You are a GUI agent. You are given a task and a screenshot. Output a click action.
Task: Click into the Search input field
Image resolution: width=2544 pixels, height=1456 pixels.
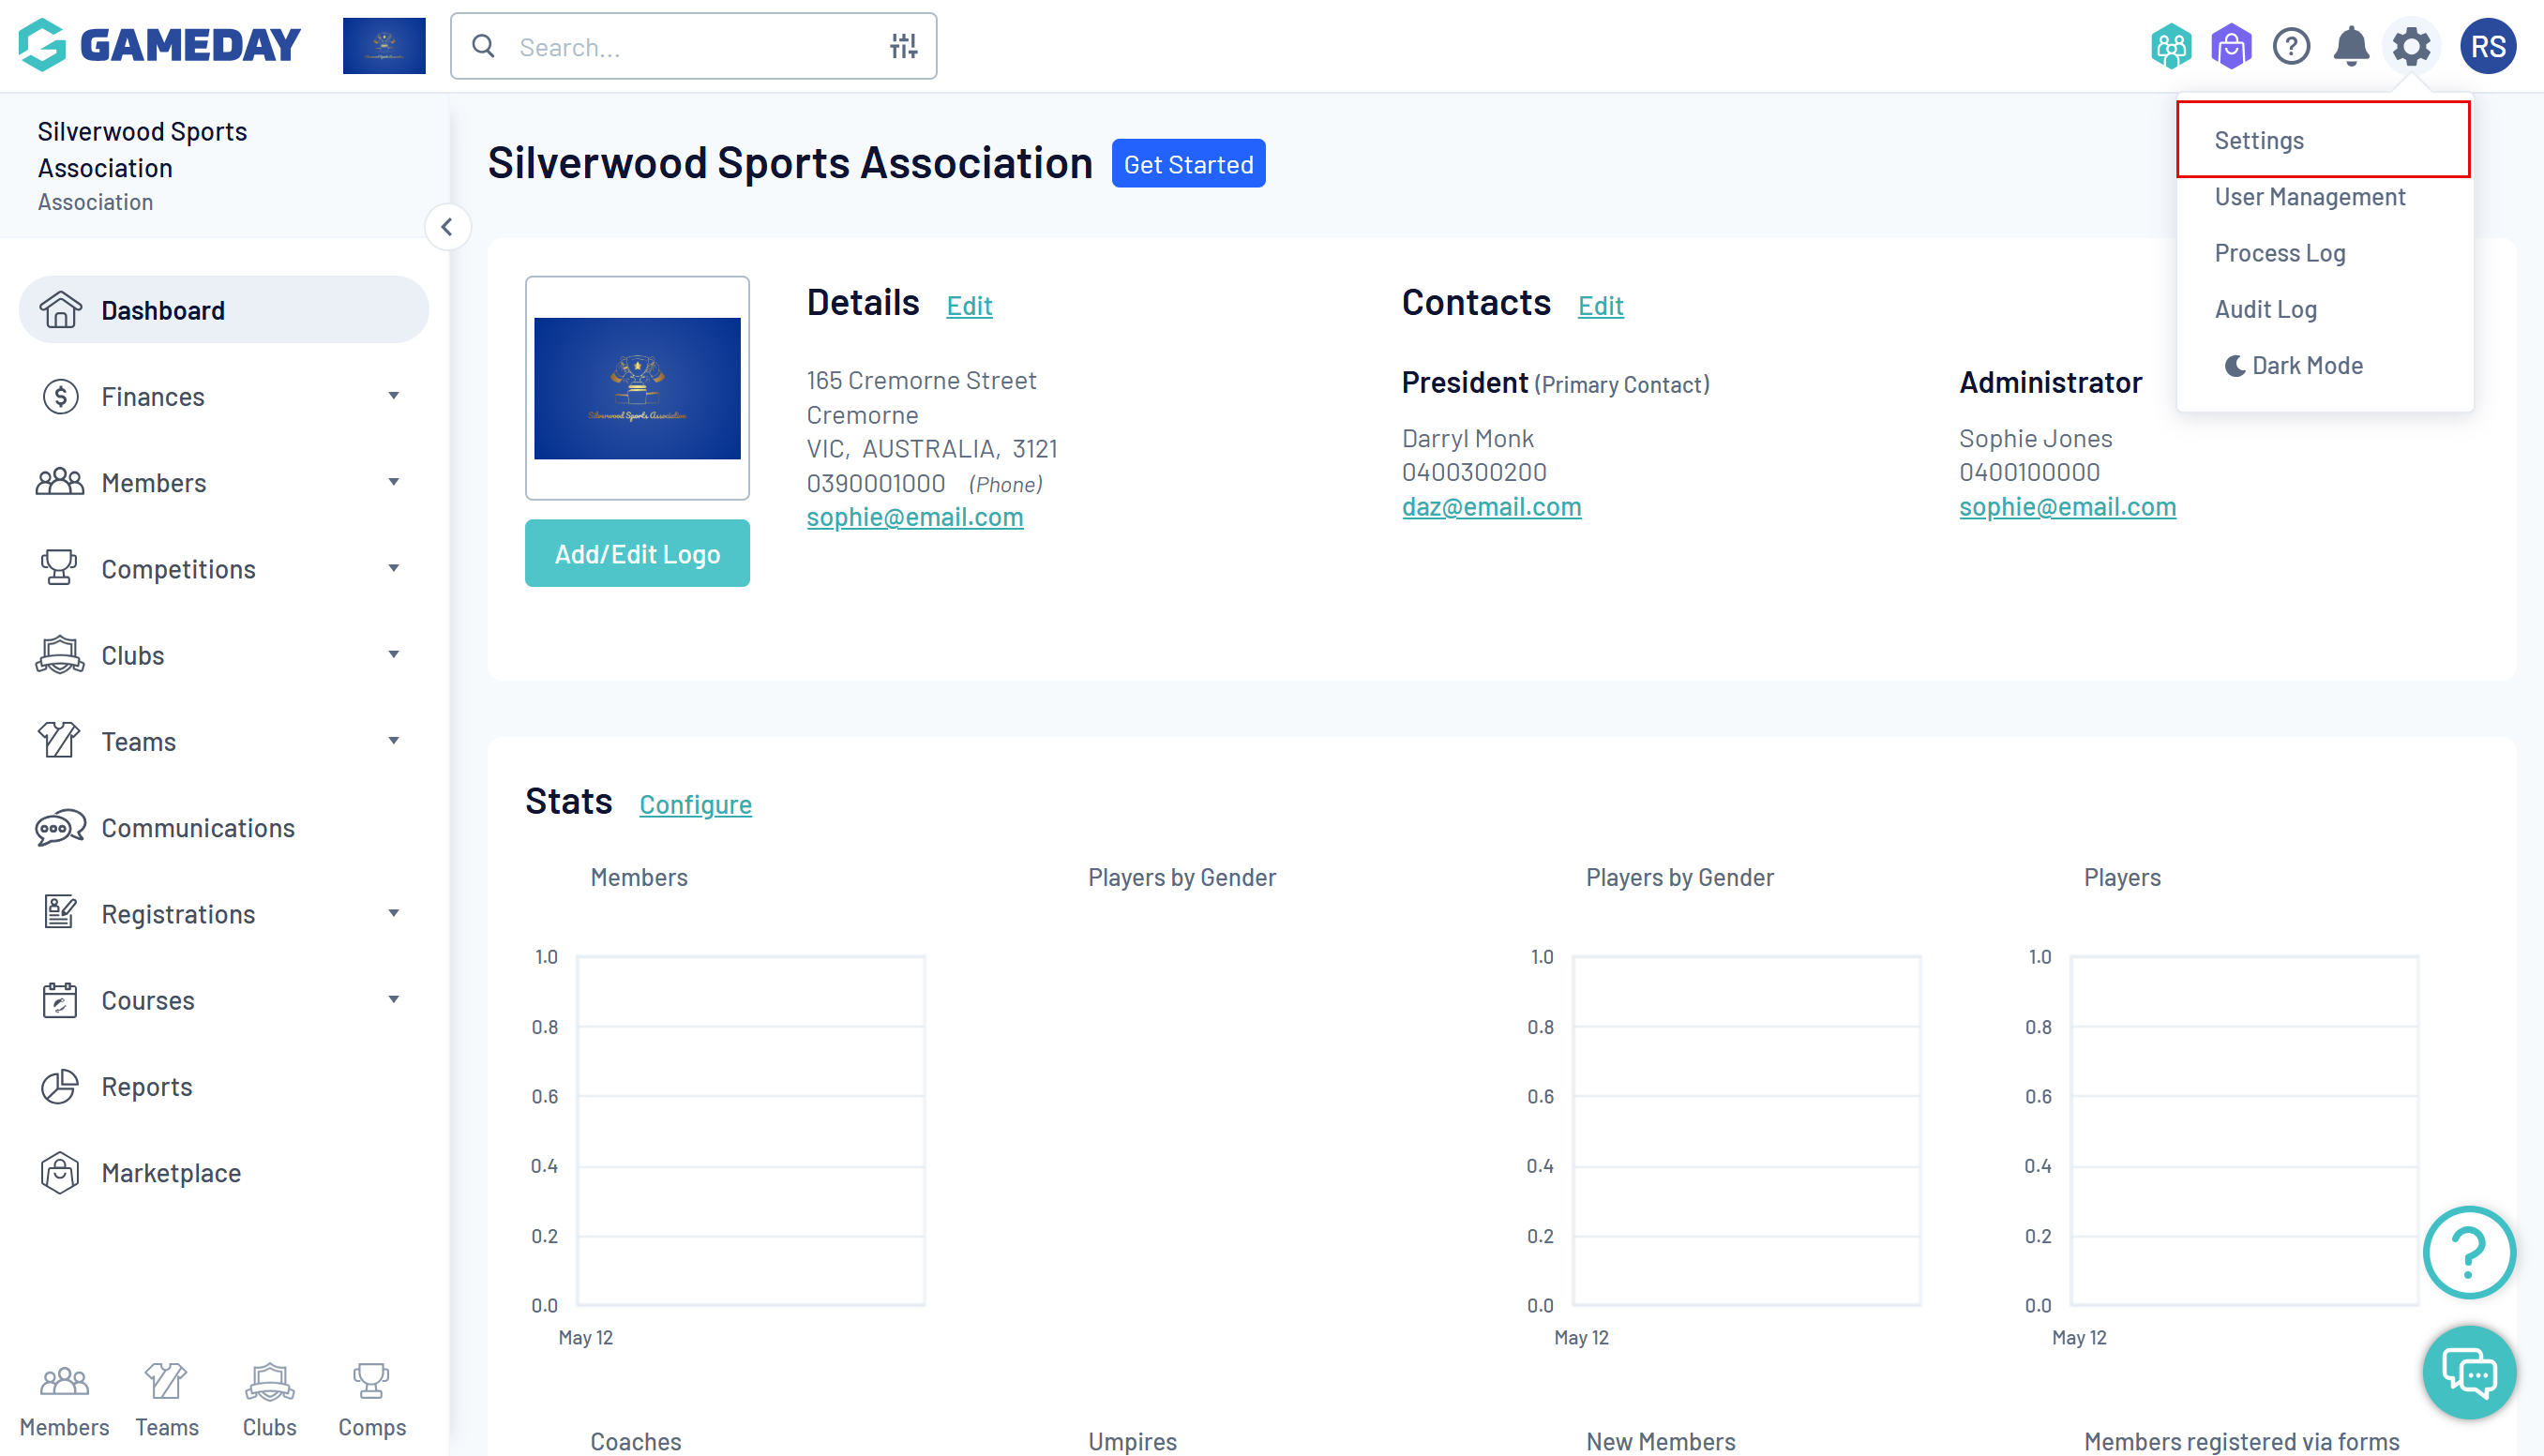click(x=690, y=47)
